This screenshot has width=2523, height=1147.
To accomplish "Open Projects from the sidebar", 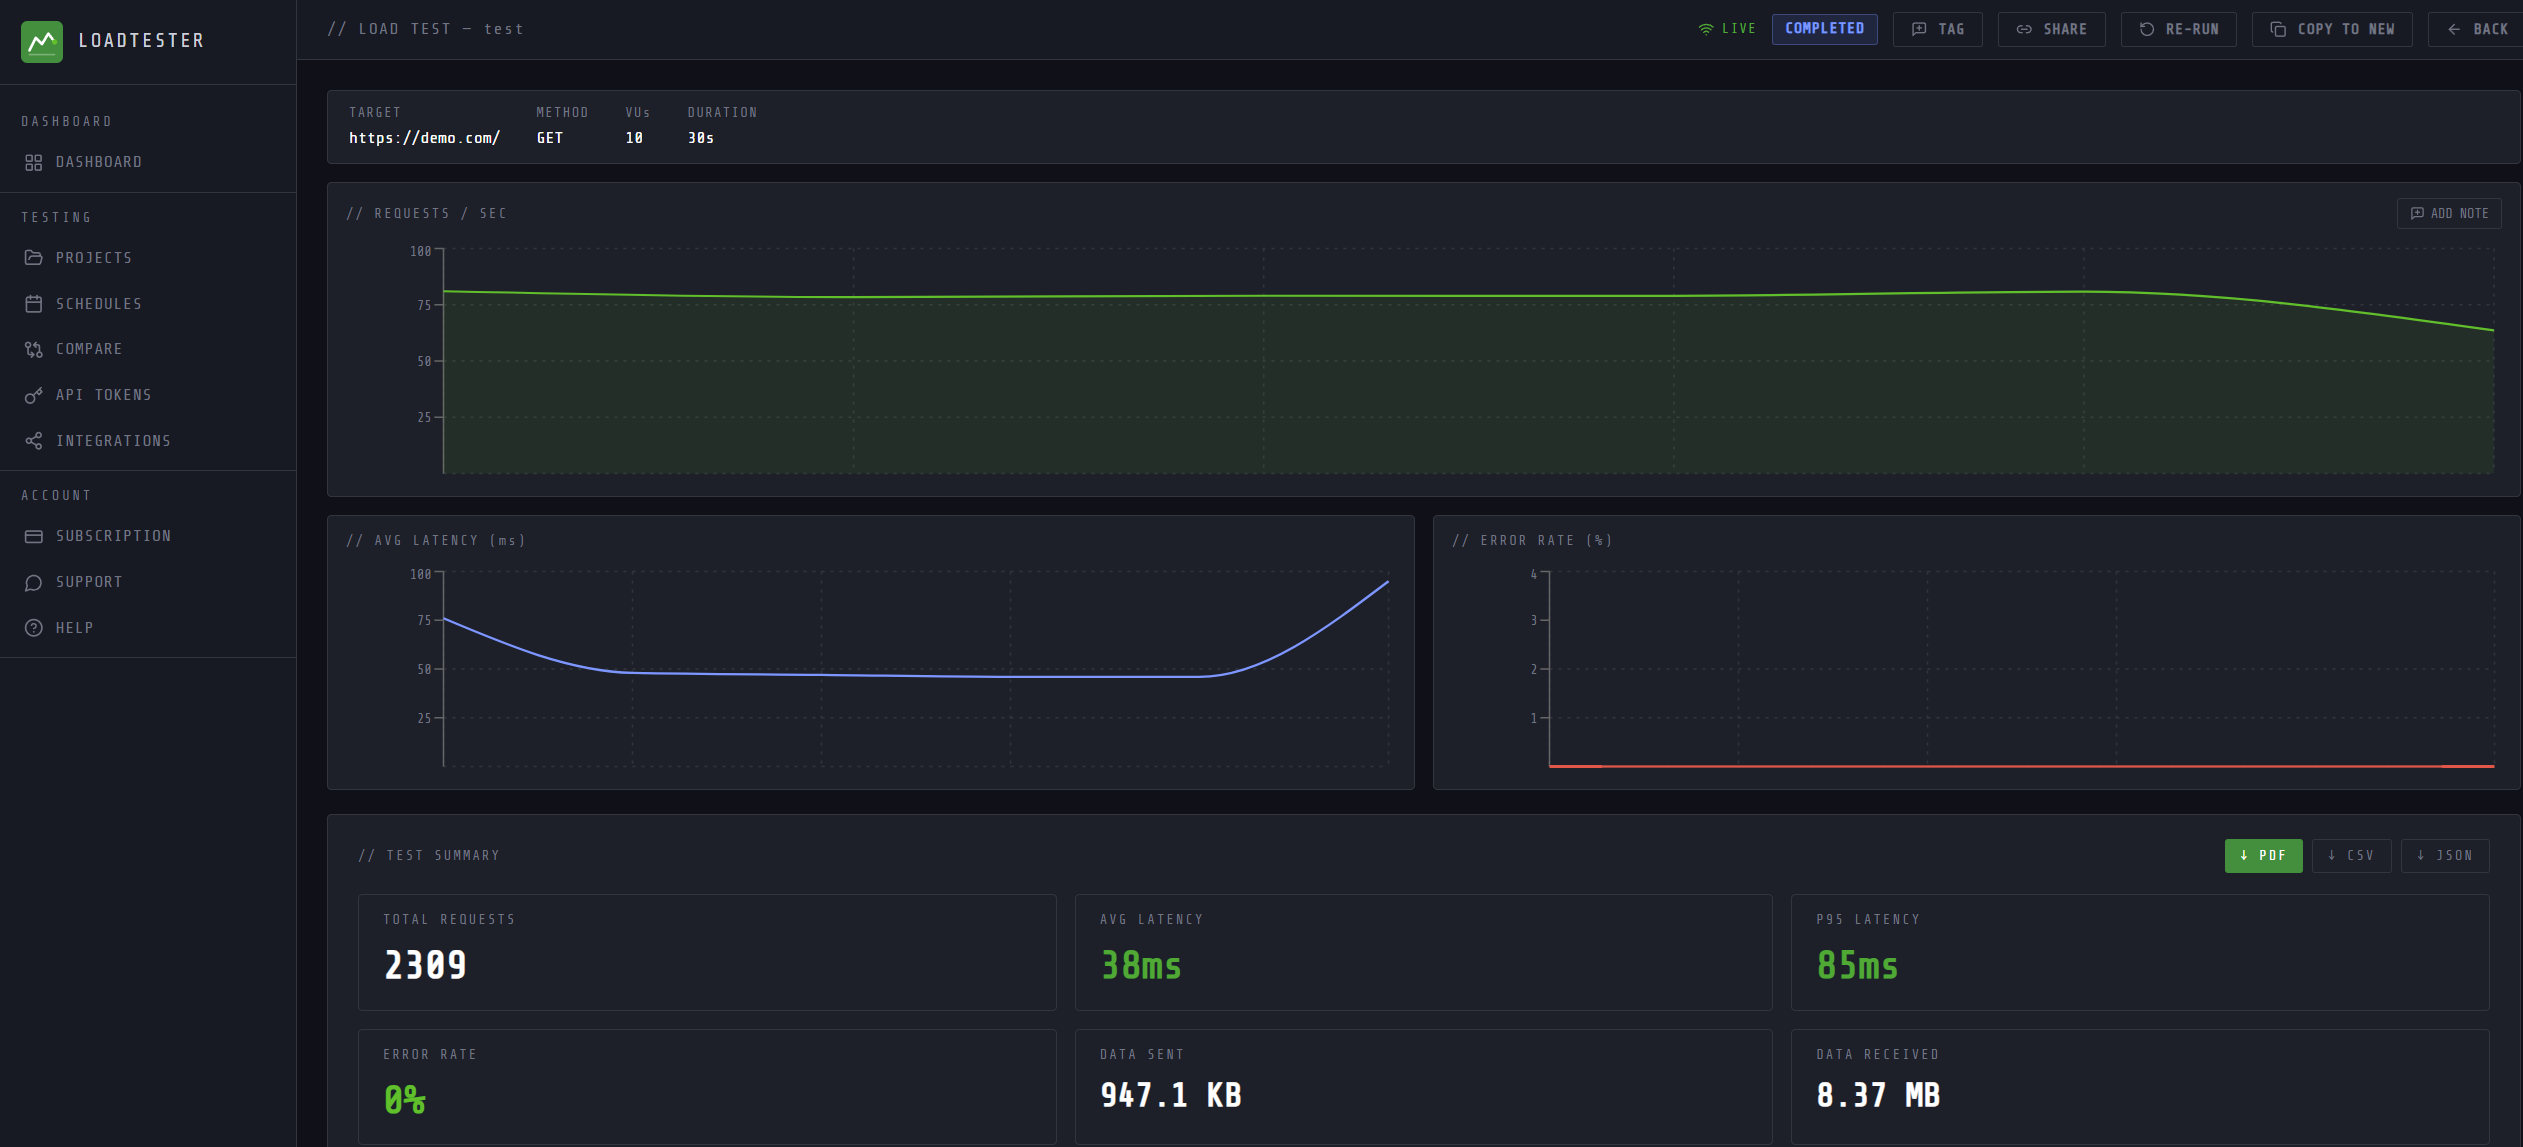I will point(94,257).
